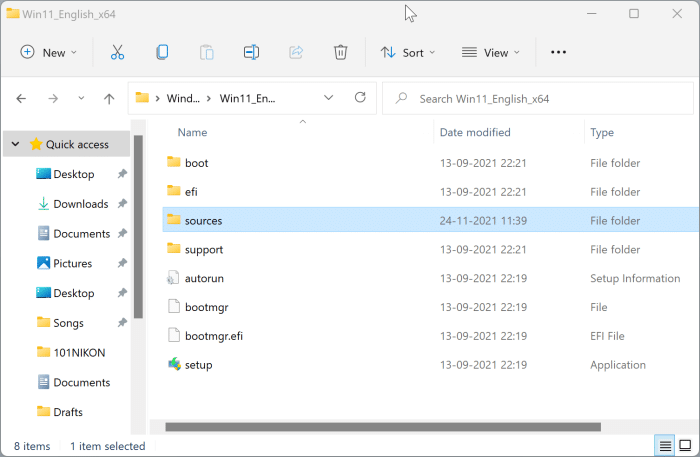Screen dimensions: 700x457
Task: Click the Application type cell
Action: tap(618, 365)
